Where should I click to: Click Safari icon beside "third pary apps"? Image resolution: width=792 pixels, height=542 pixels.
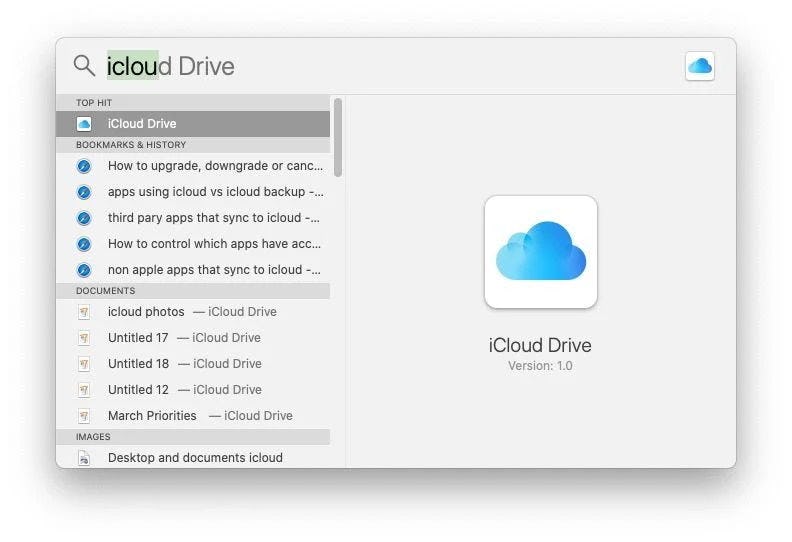(84, 218)
